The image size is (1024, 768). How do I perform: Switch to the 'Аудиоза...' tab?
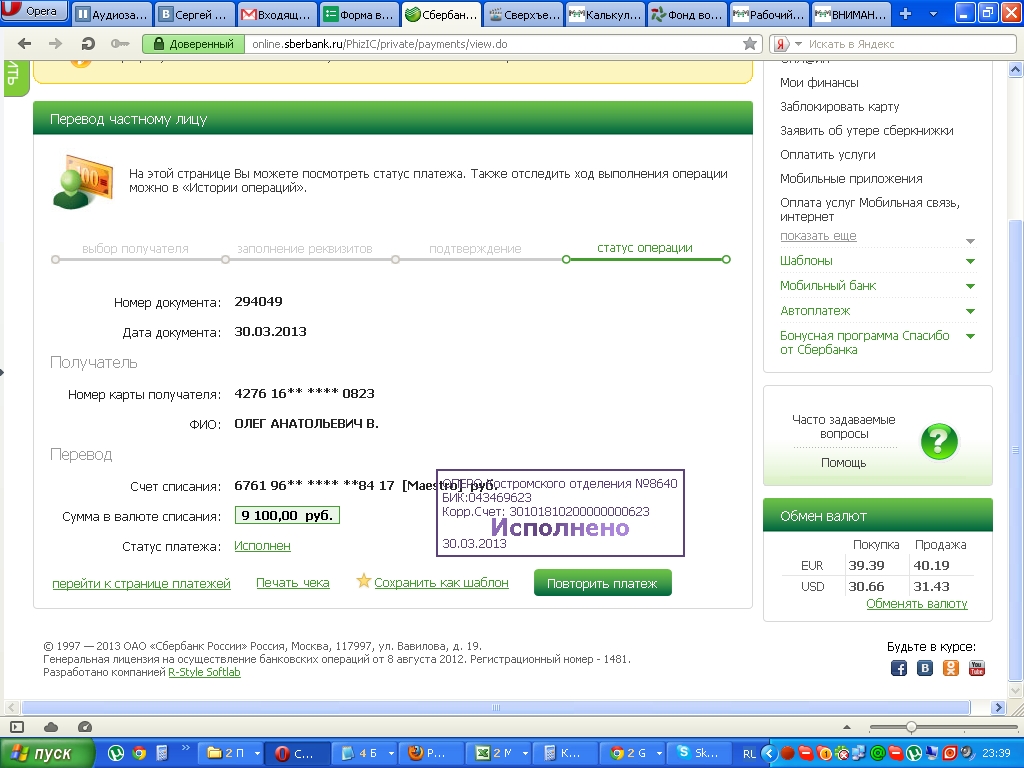[x=111, y=14]
